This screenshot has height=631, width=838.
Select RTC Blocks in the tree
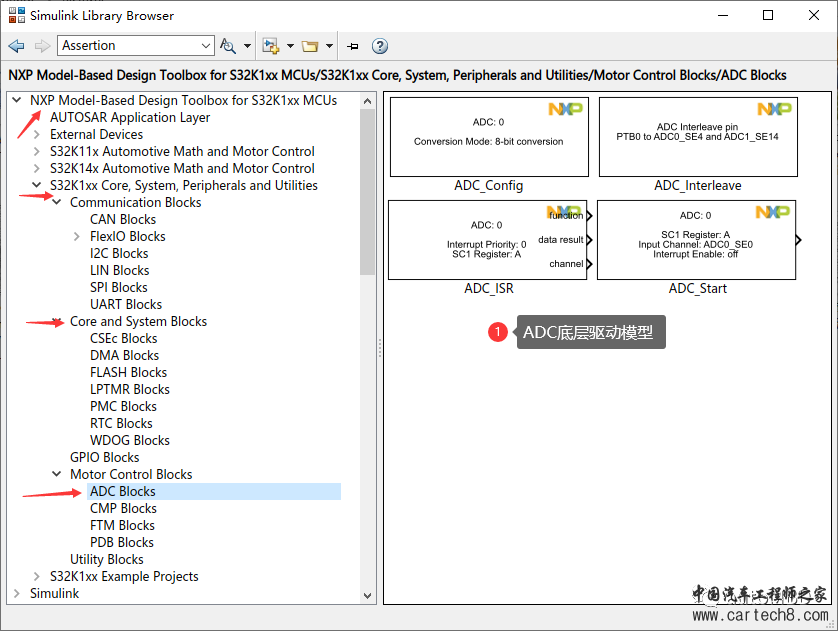pos(121,423)
